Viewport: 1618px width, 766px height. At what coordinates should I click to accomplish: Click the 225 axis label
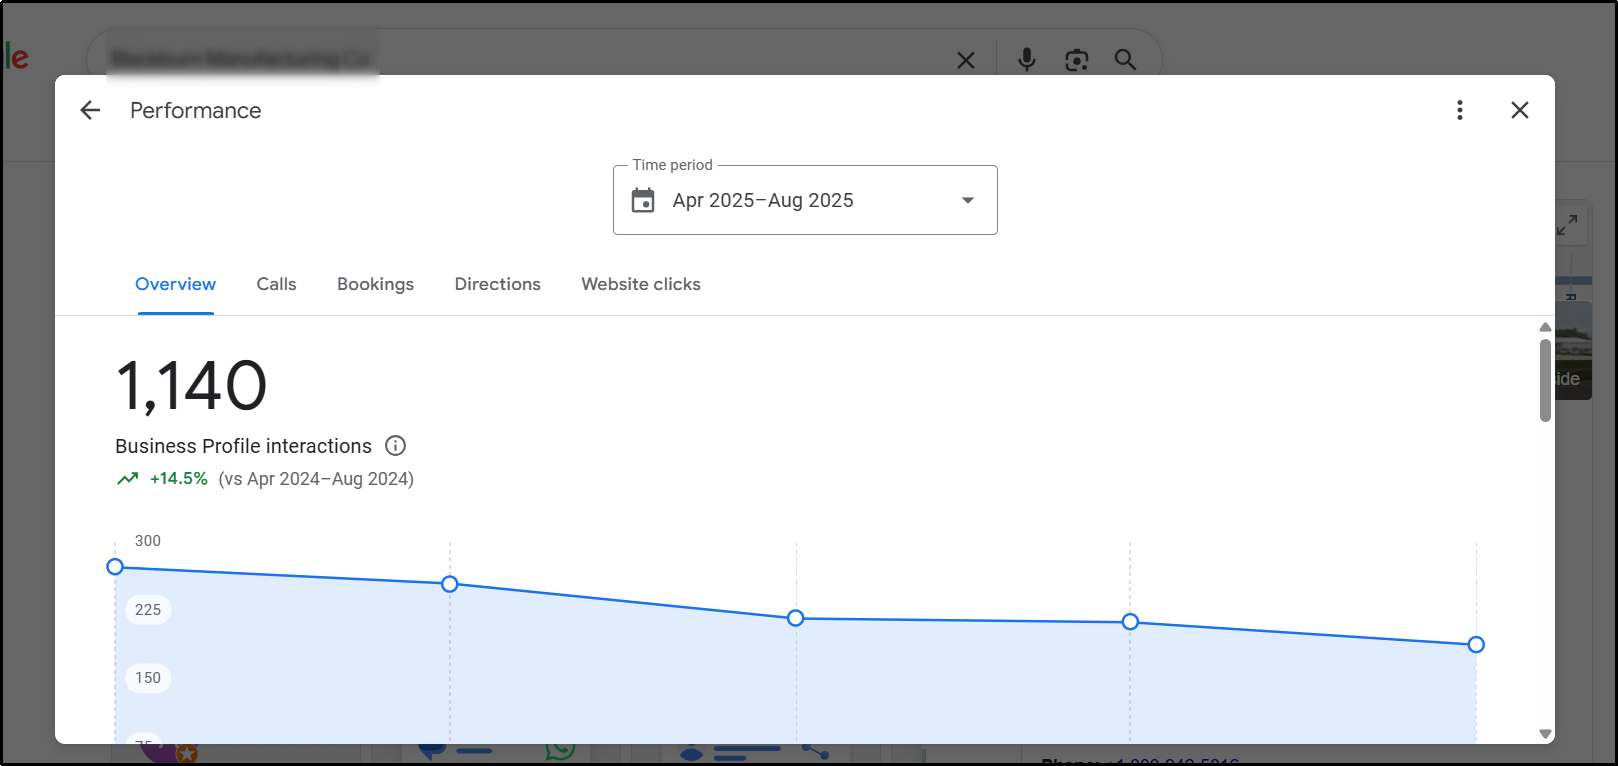pyautogui.click(x=148, y=610)
